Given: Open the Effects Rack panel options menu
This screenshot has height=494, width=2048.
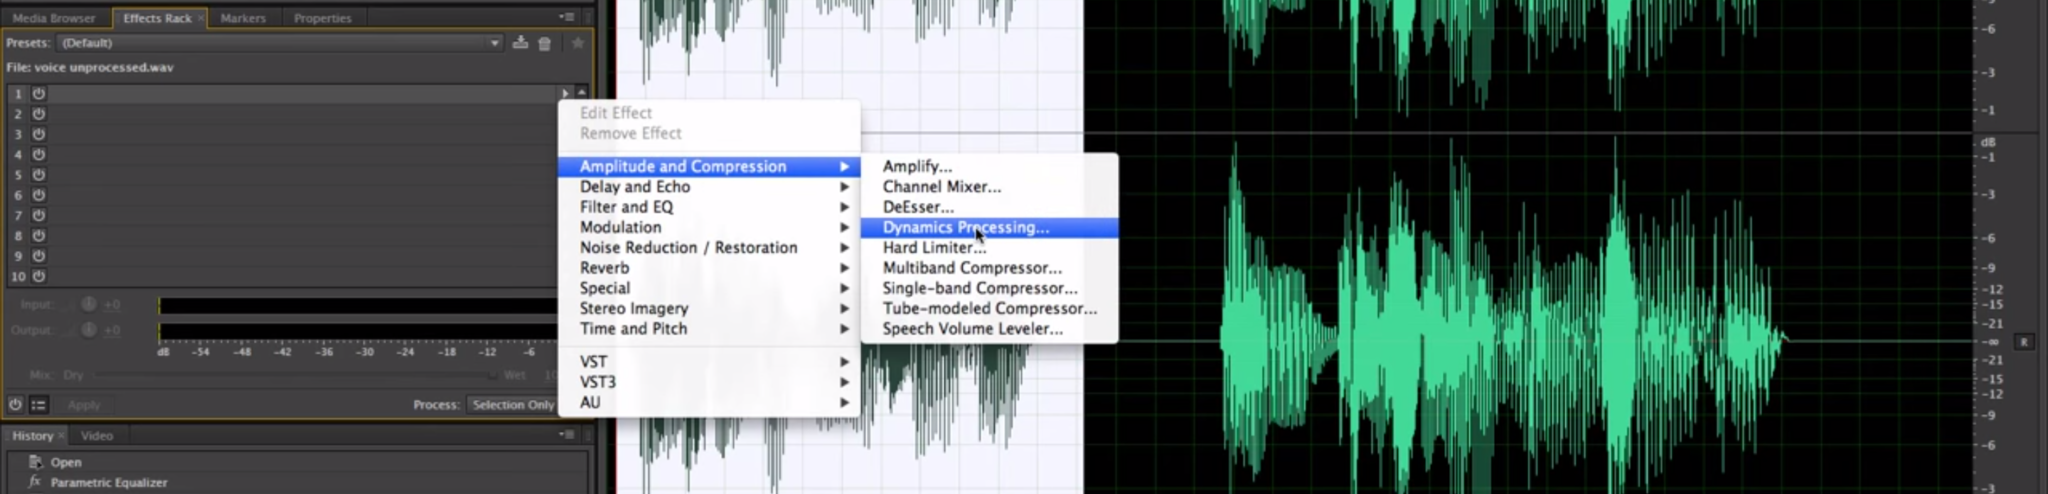Looking at the screenshot, I should [x=567, y=17].
